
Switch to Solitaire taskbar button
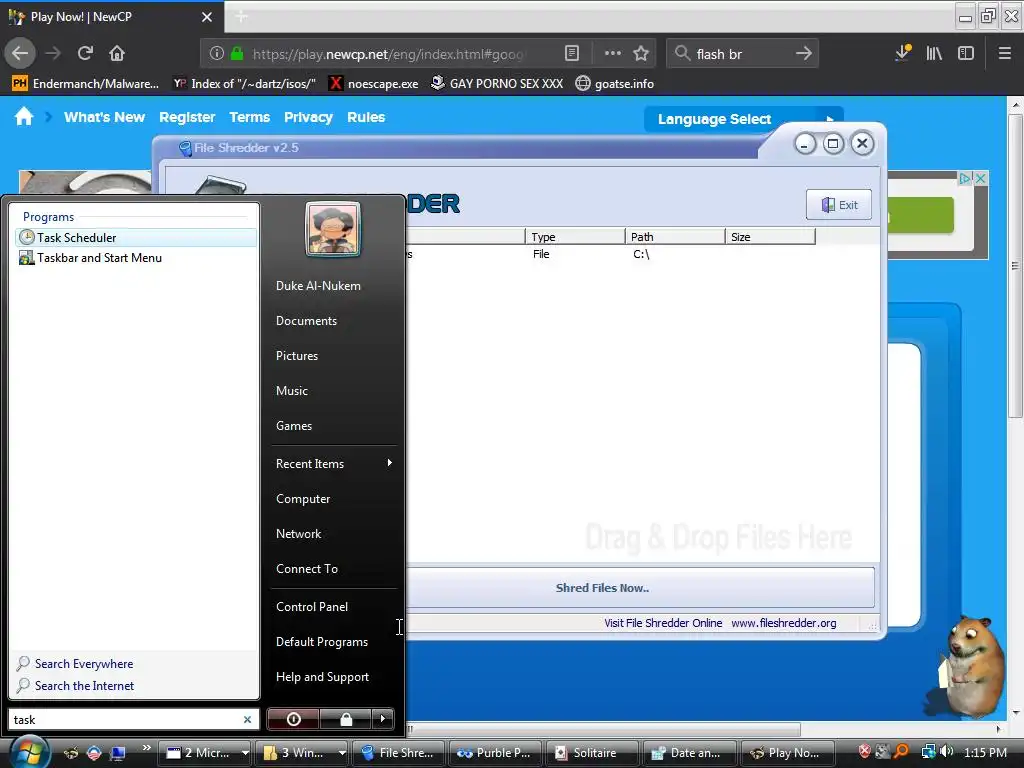tap(591, 753)
